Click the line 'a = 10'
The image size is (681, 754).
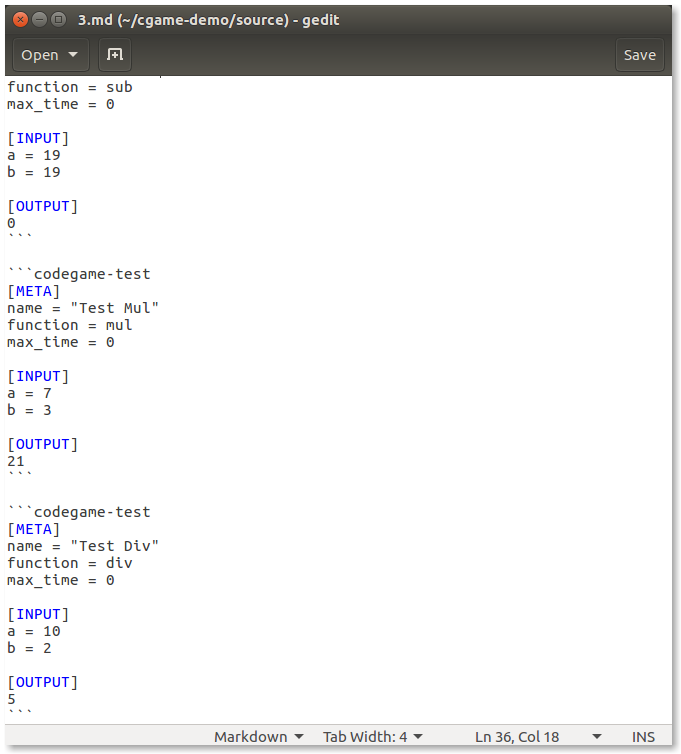pyautogui.click(x=34, y=631)
